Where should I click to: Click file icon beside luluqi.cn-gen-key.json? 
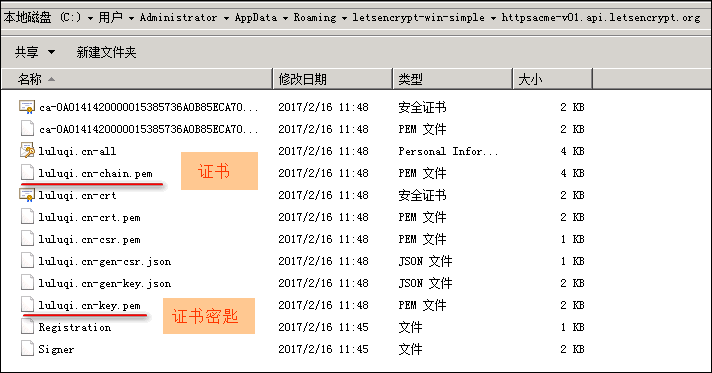pos(27,283)
